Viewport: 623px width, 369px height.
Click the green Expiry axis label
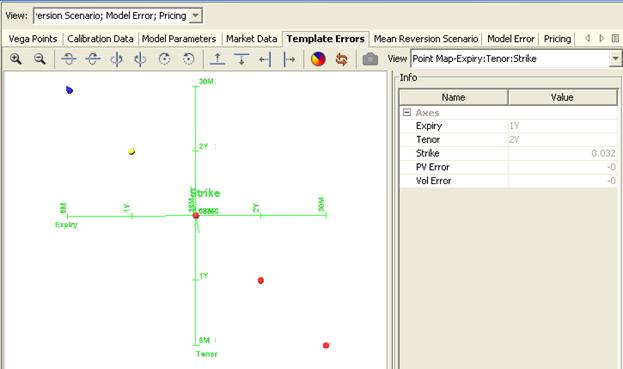click(66, 225)
